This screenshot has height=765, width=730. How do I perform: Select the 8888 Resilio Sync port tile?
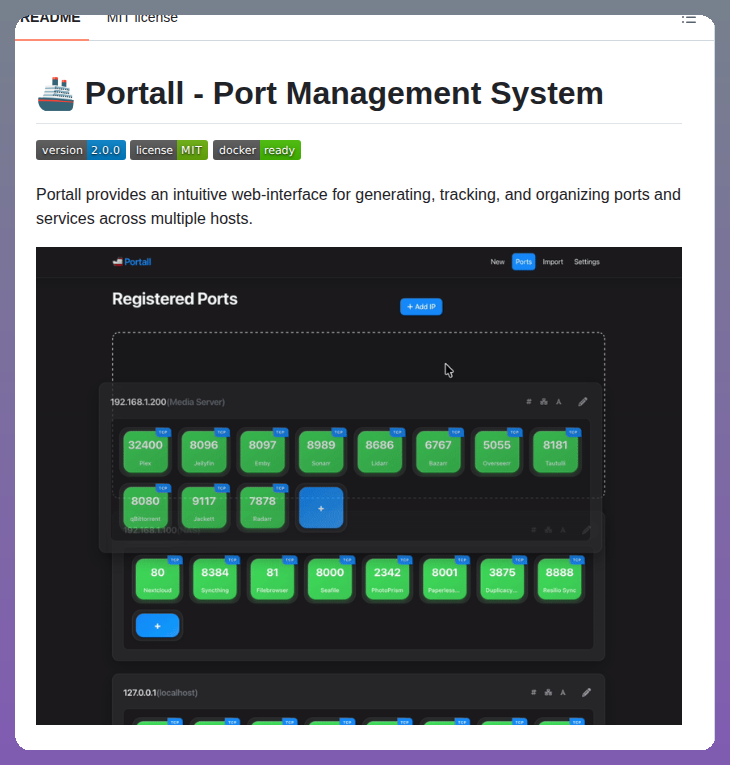click(560, 580)
